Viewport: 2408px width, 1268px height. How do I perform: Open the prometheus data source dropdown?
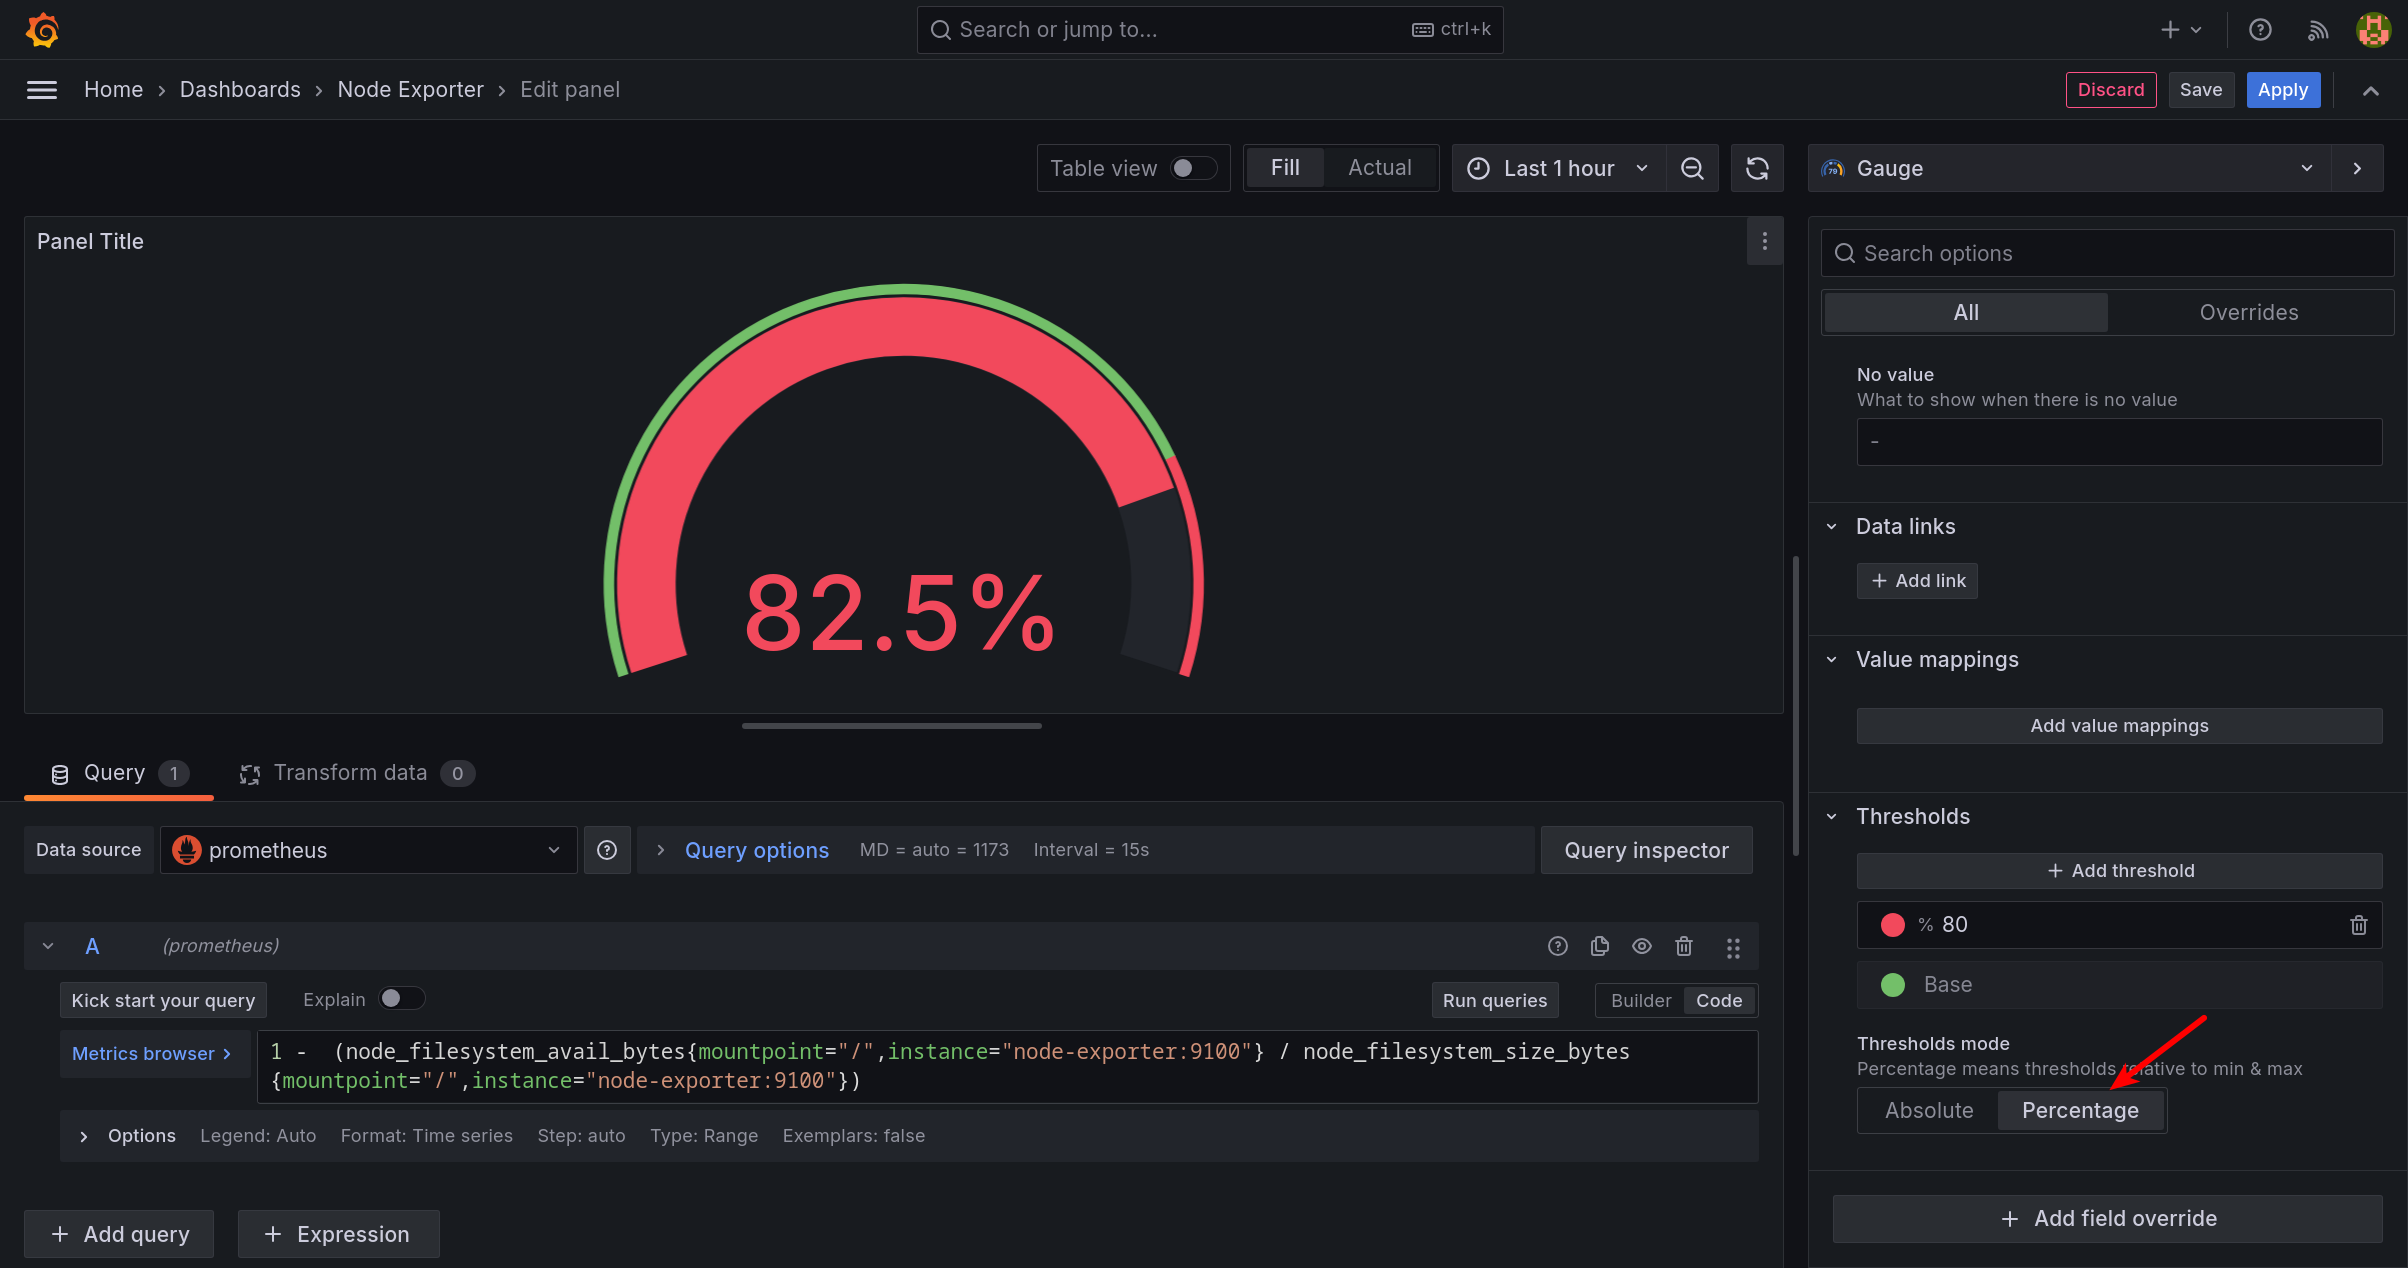pos(368,850)
